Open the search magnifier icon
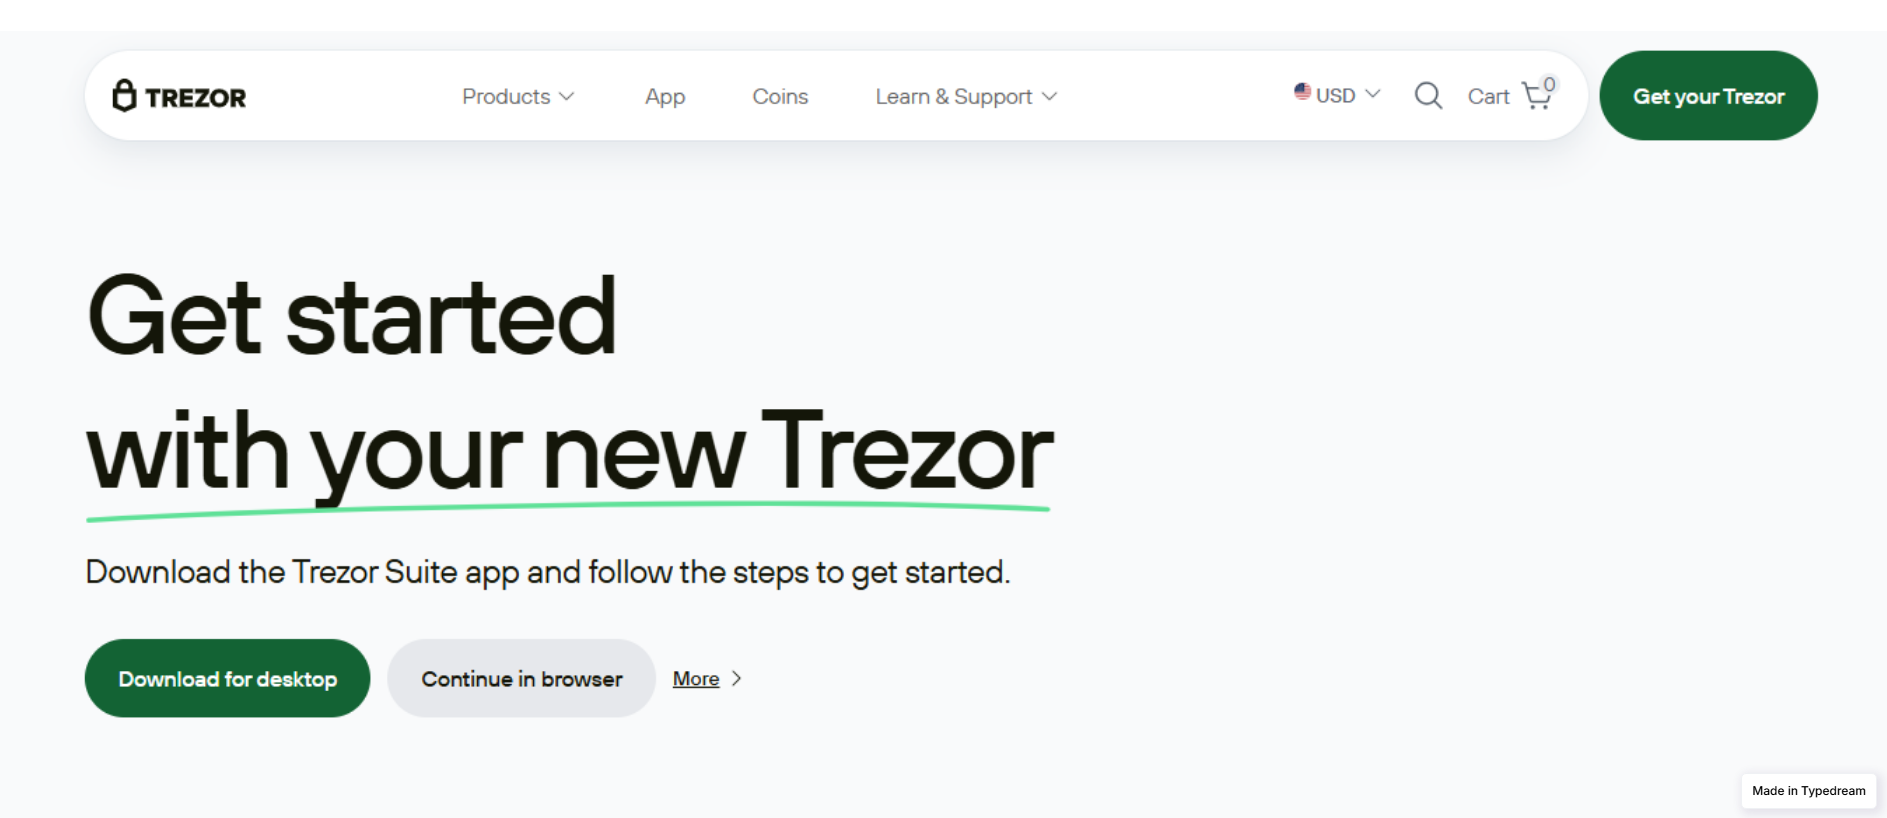1887x818 pixels. 1428,96
